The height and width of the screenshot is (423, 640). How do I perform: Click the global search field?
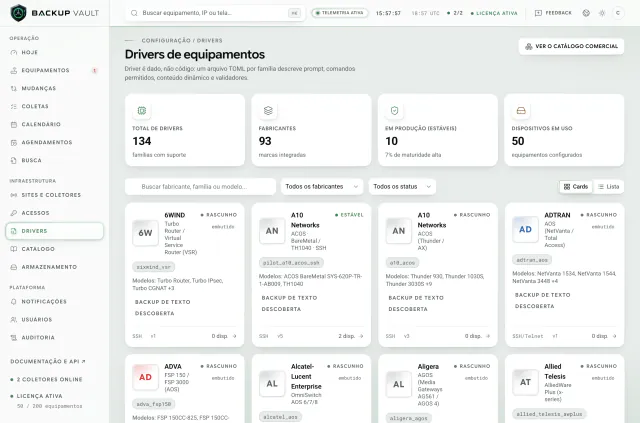click(x=215, y=13)
